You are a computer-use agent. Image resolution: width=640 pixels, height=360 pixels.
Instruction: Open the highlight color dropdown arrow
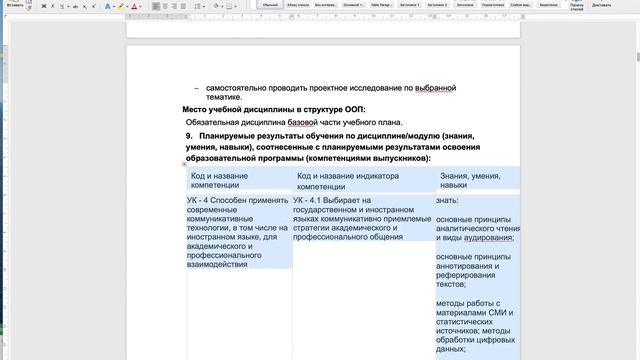tap(127, 7)
